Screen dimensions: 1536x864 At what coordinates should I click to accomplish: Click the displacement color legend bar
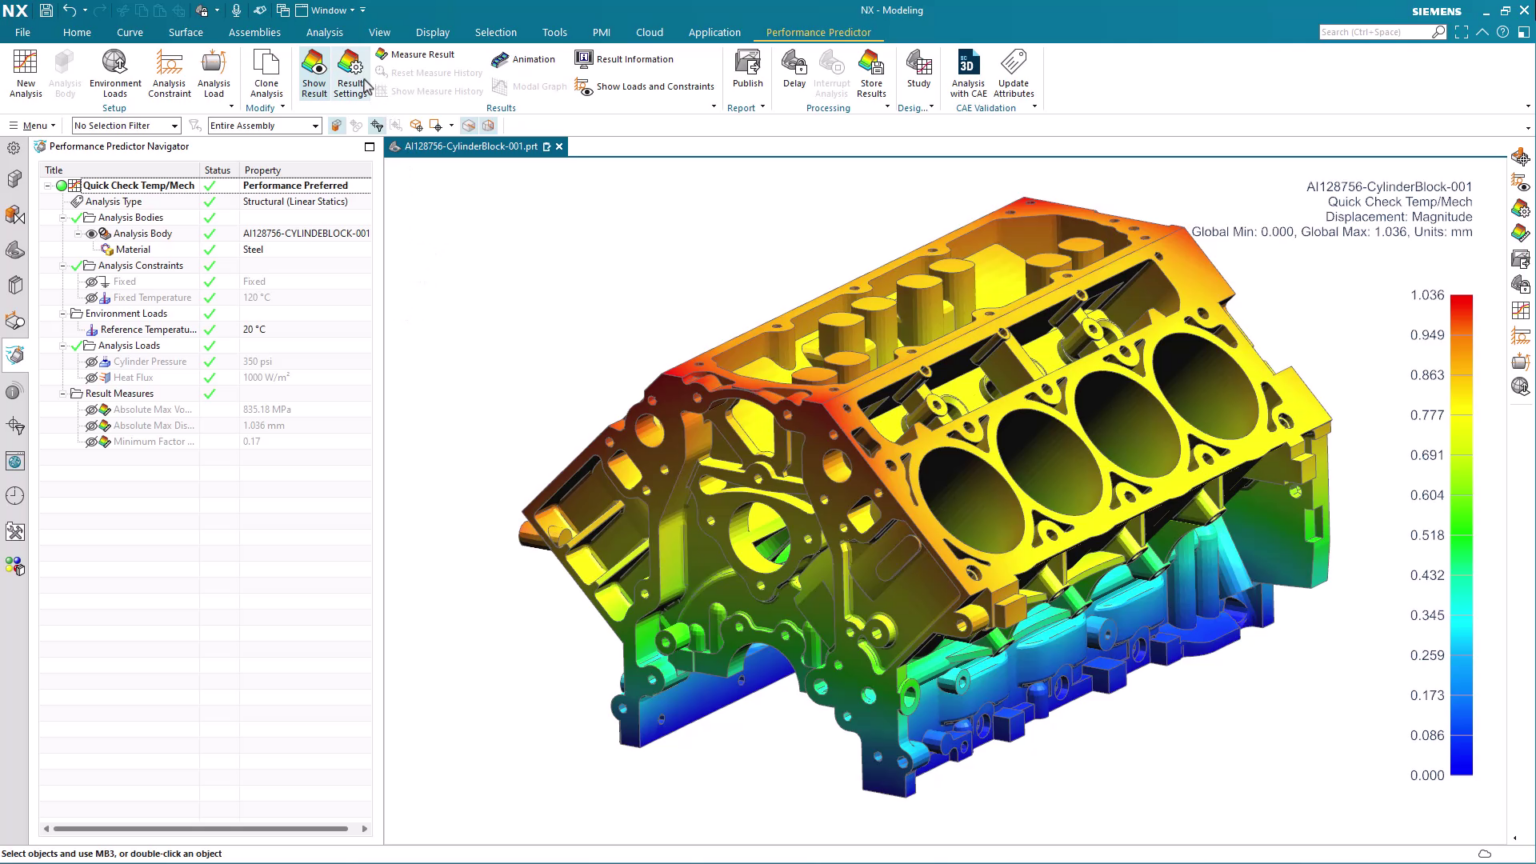(x=1461, y=535)
